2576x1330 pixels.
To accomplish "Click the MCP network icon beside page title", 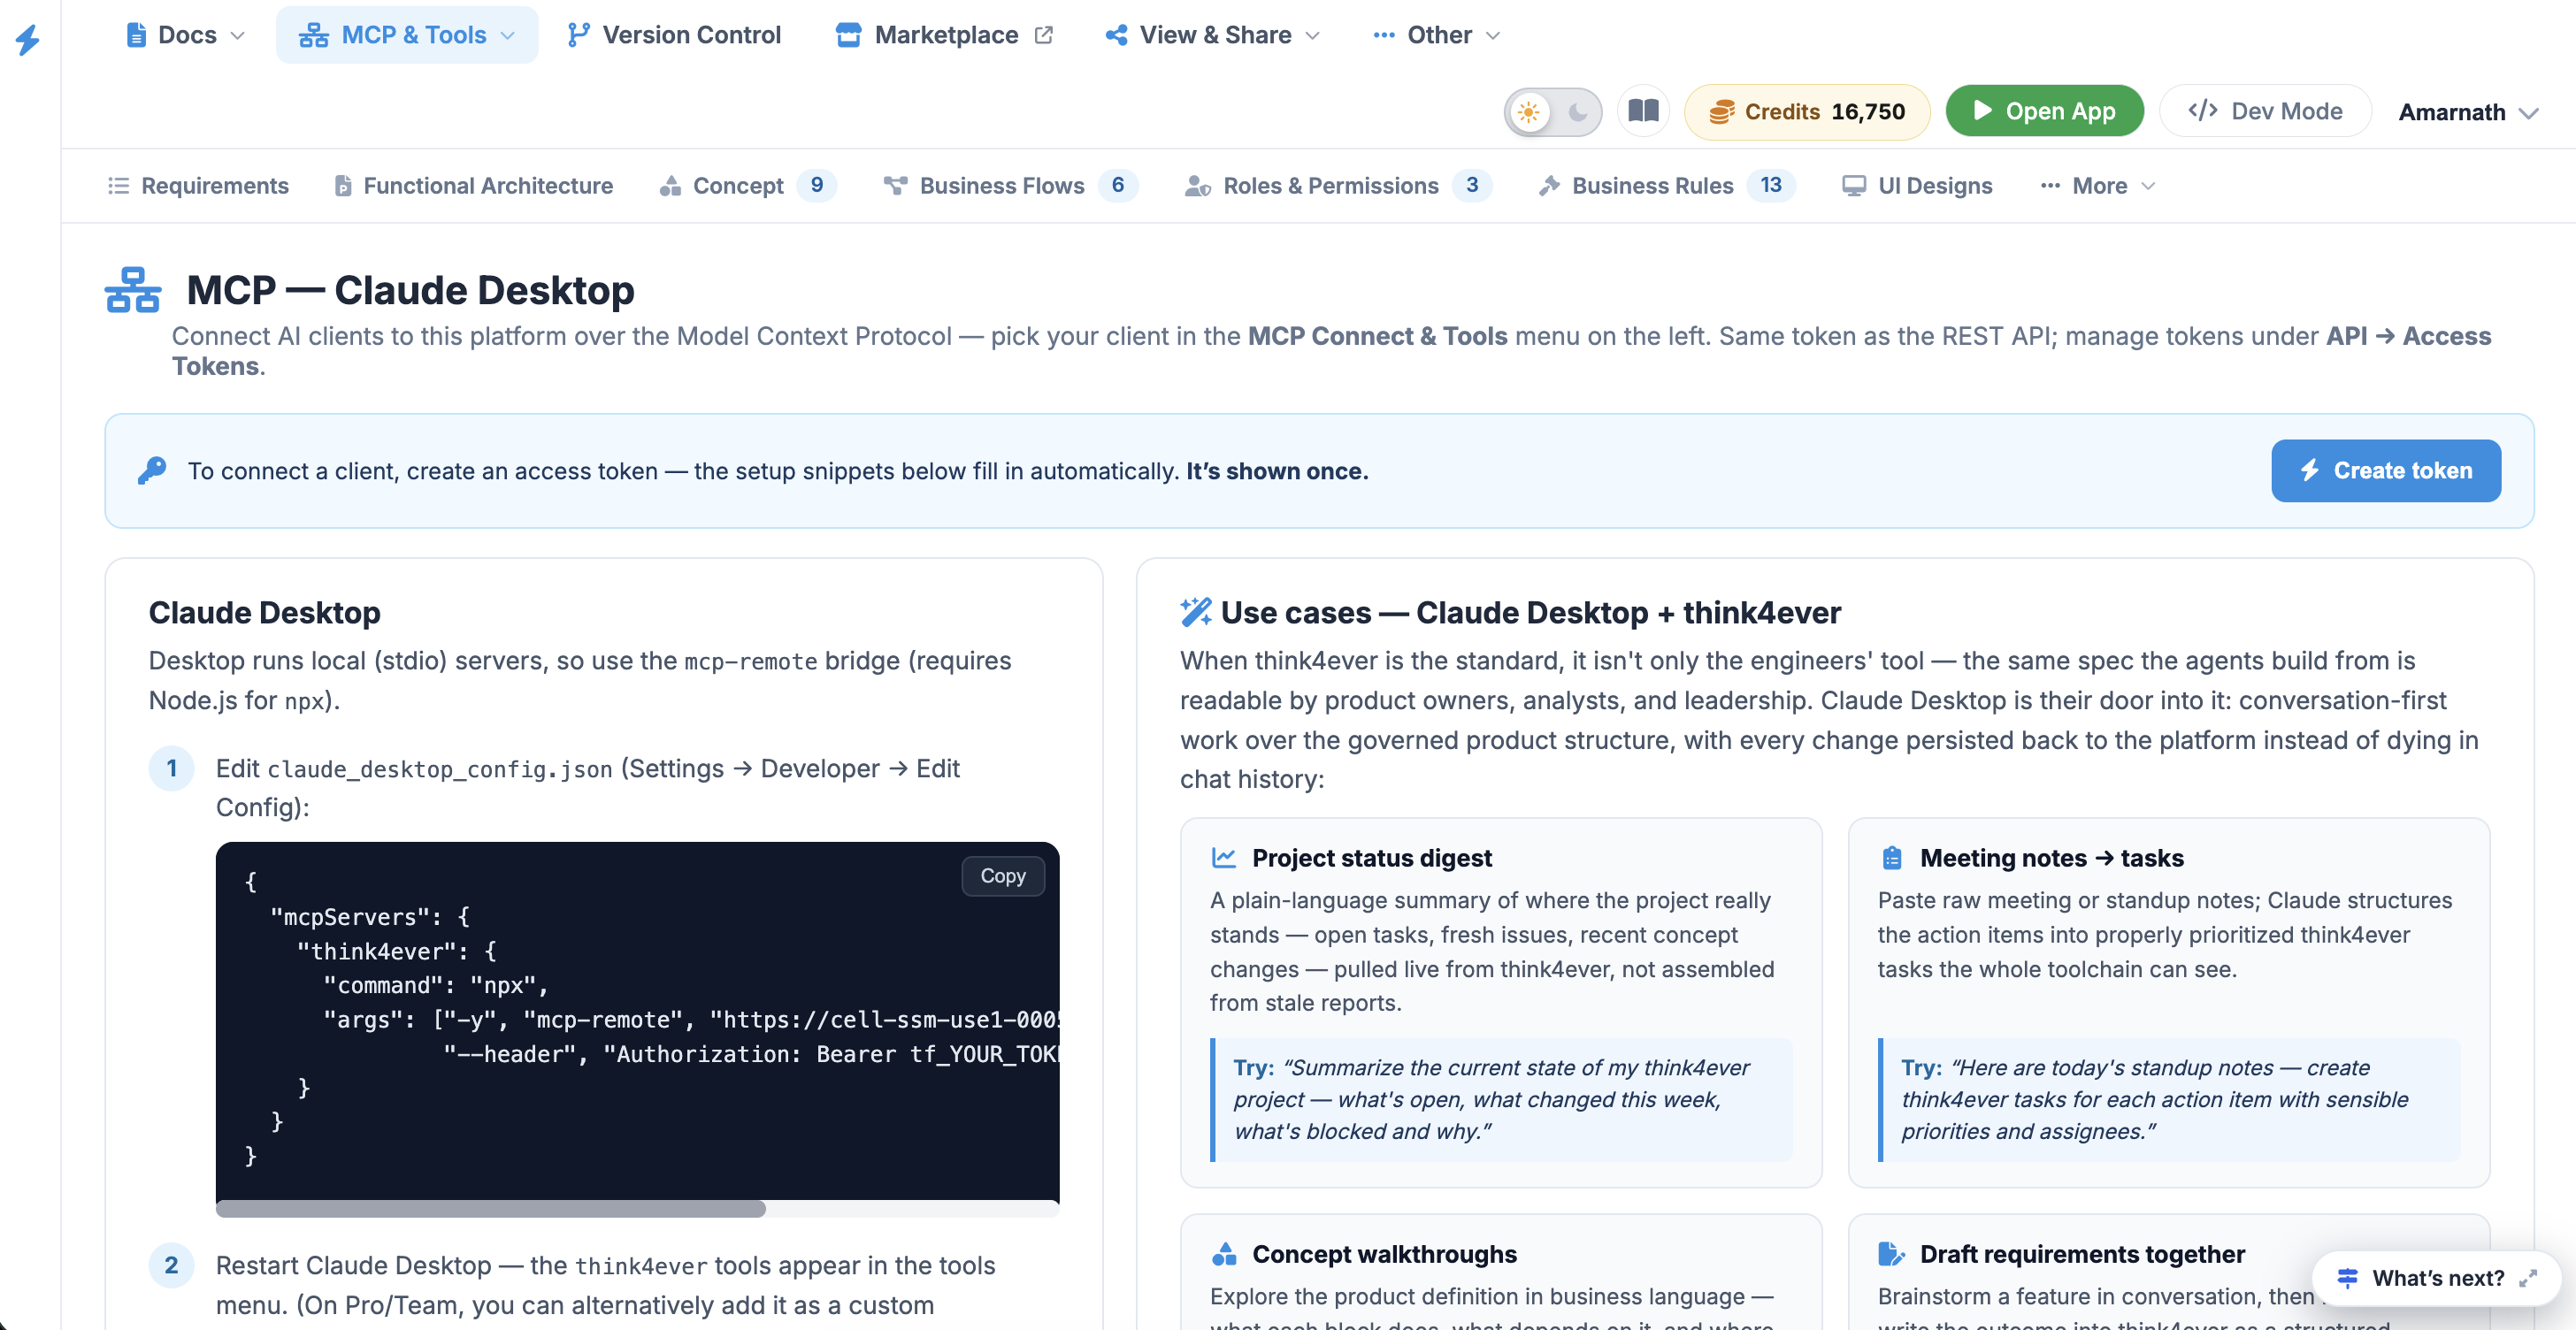I will pyautogui.click(x=133, y=290).
